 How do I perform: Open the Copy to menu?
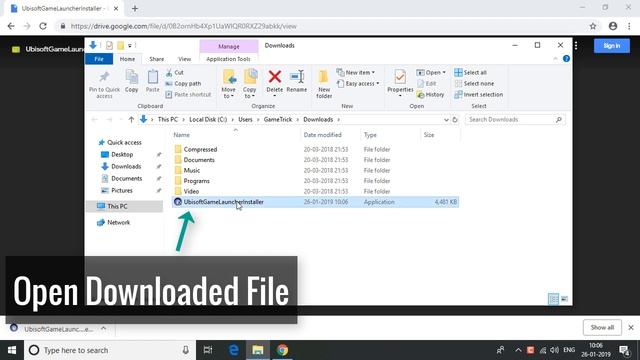coord(249,84)
